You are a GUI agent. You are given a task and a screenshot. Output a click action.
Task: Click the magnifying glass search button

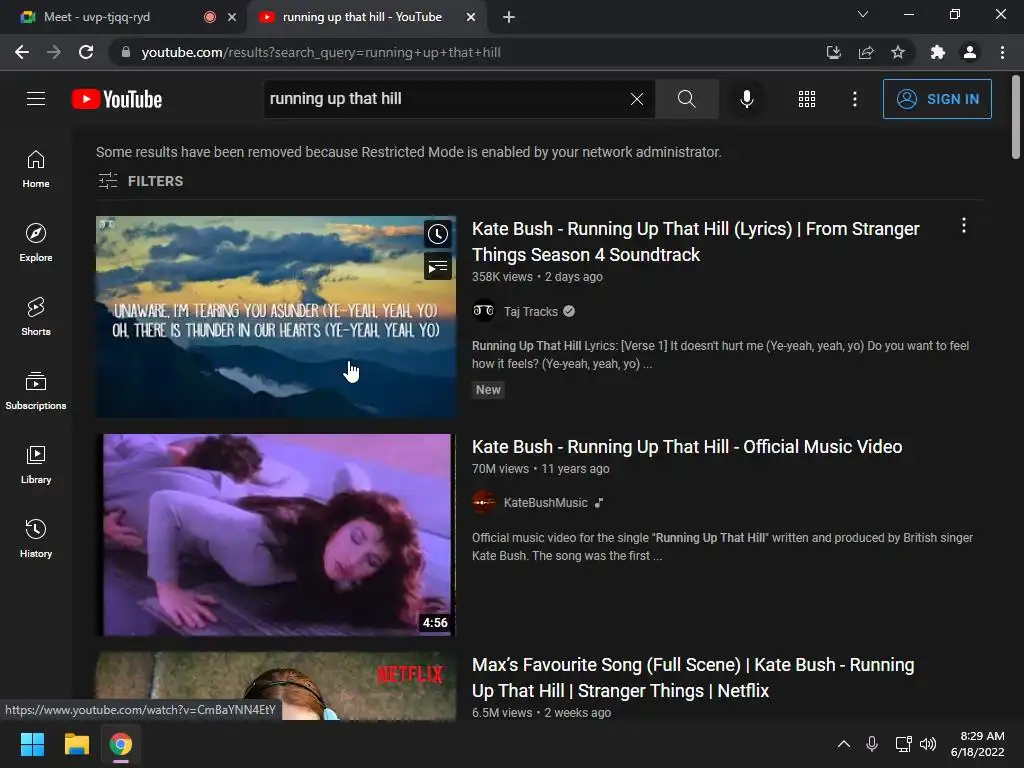[686, 99]
